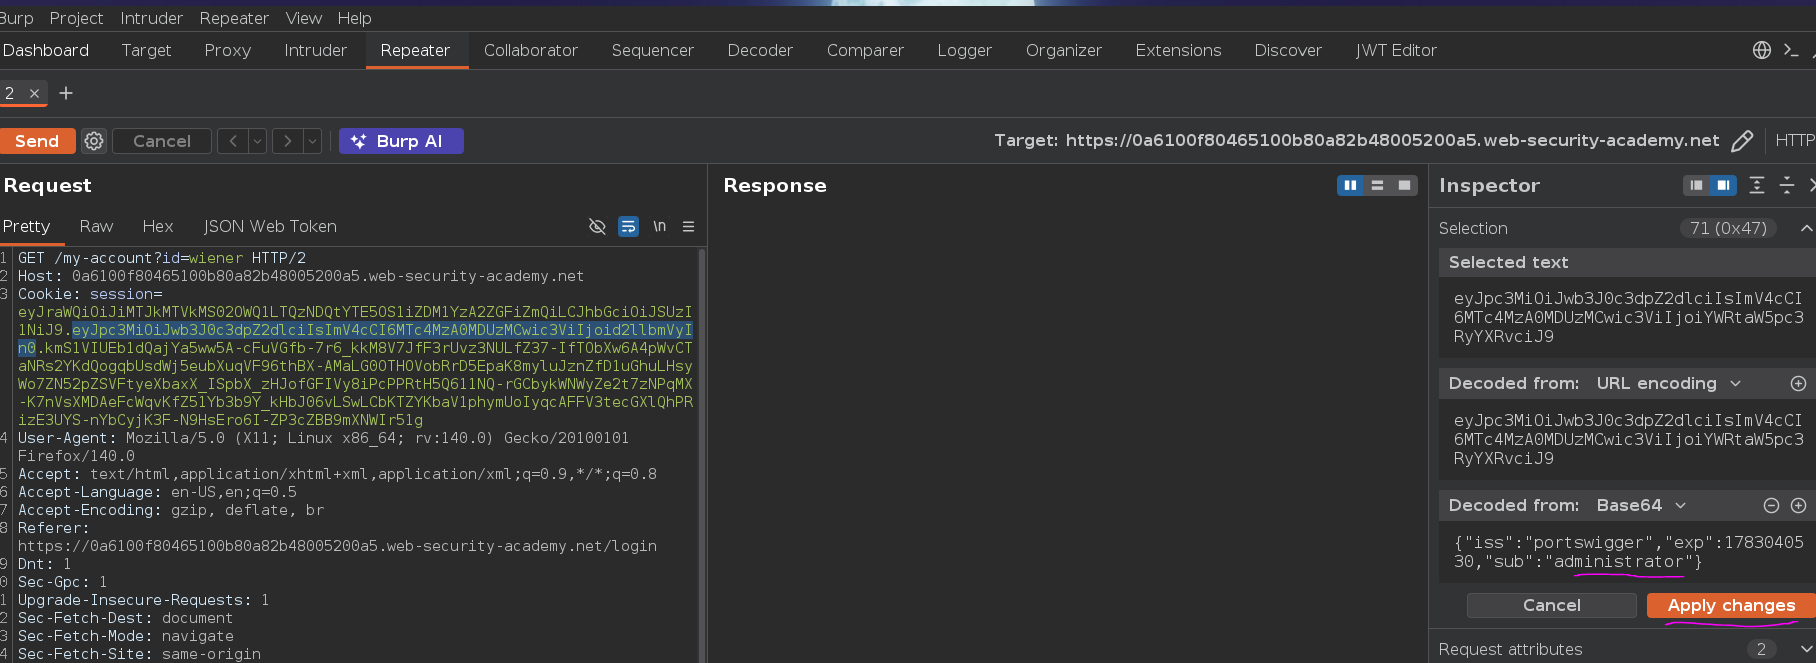Select the Pretty request view tab
1816x663 pixels.
[27, 227]
